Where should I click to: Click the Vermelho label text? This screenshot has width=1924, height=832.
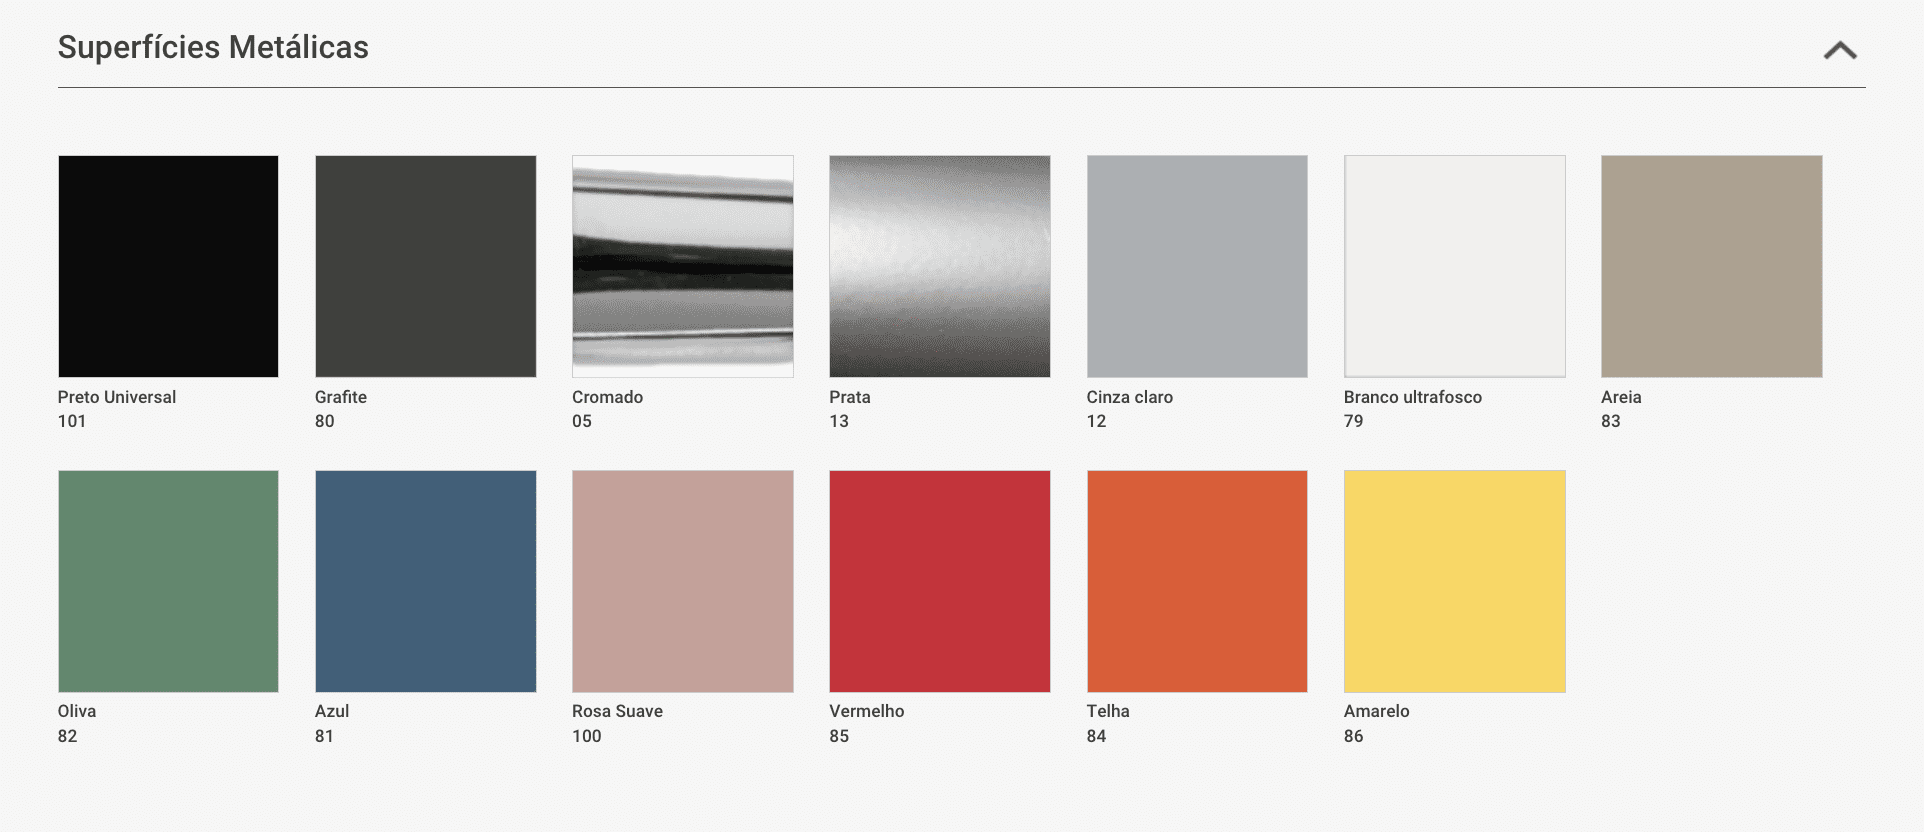point(866,711)
